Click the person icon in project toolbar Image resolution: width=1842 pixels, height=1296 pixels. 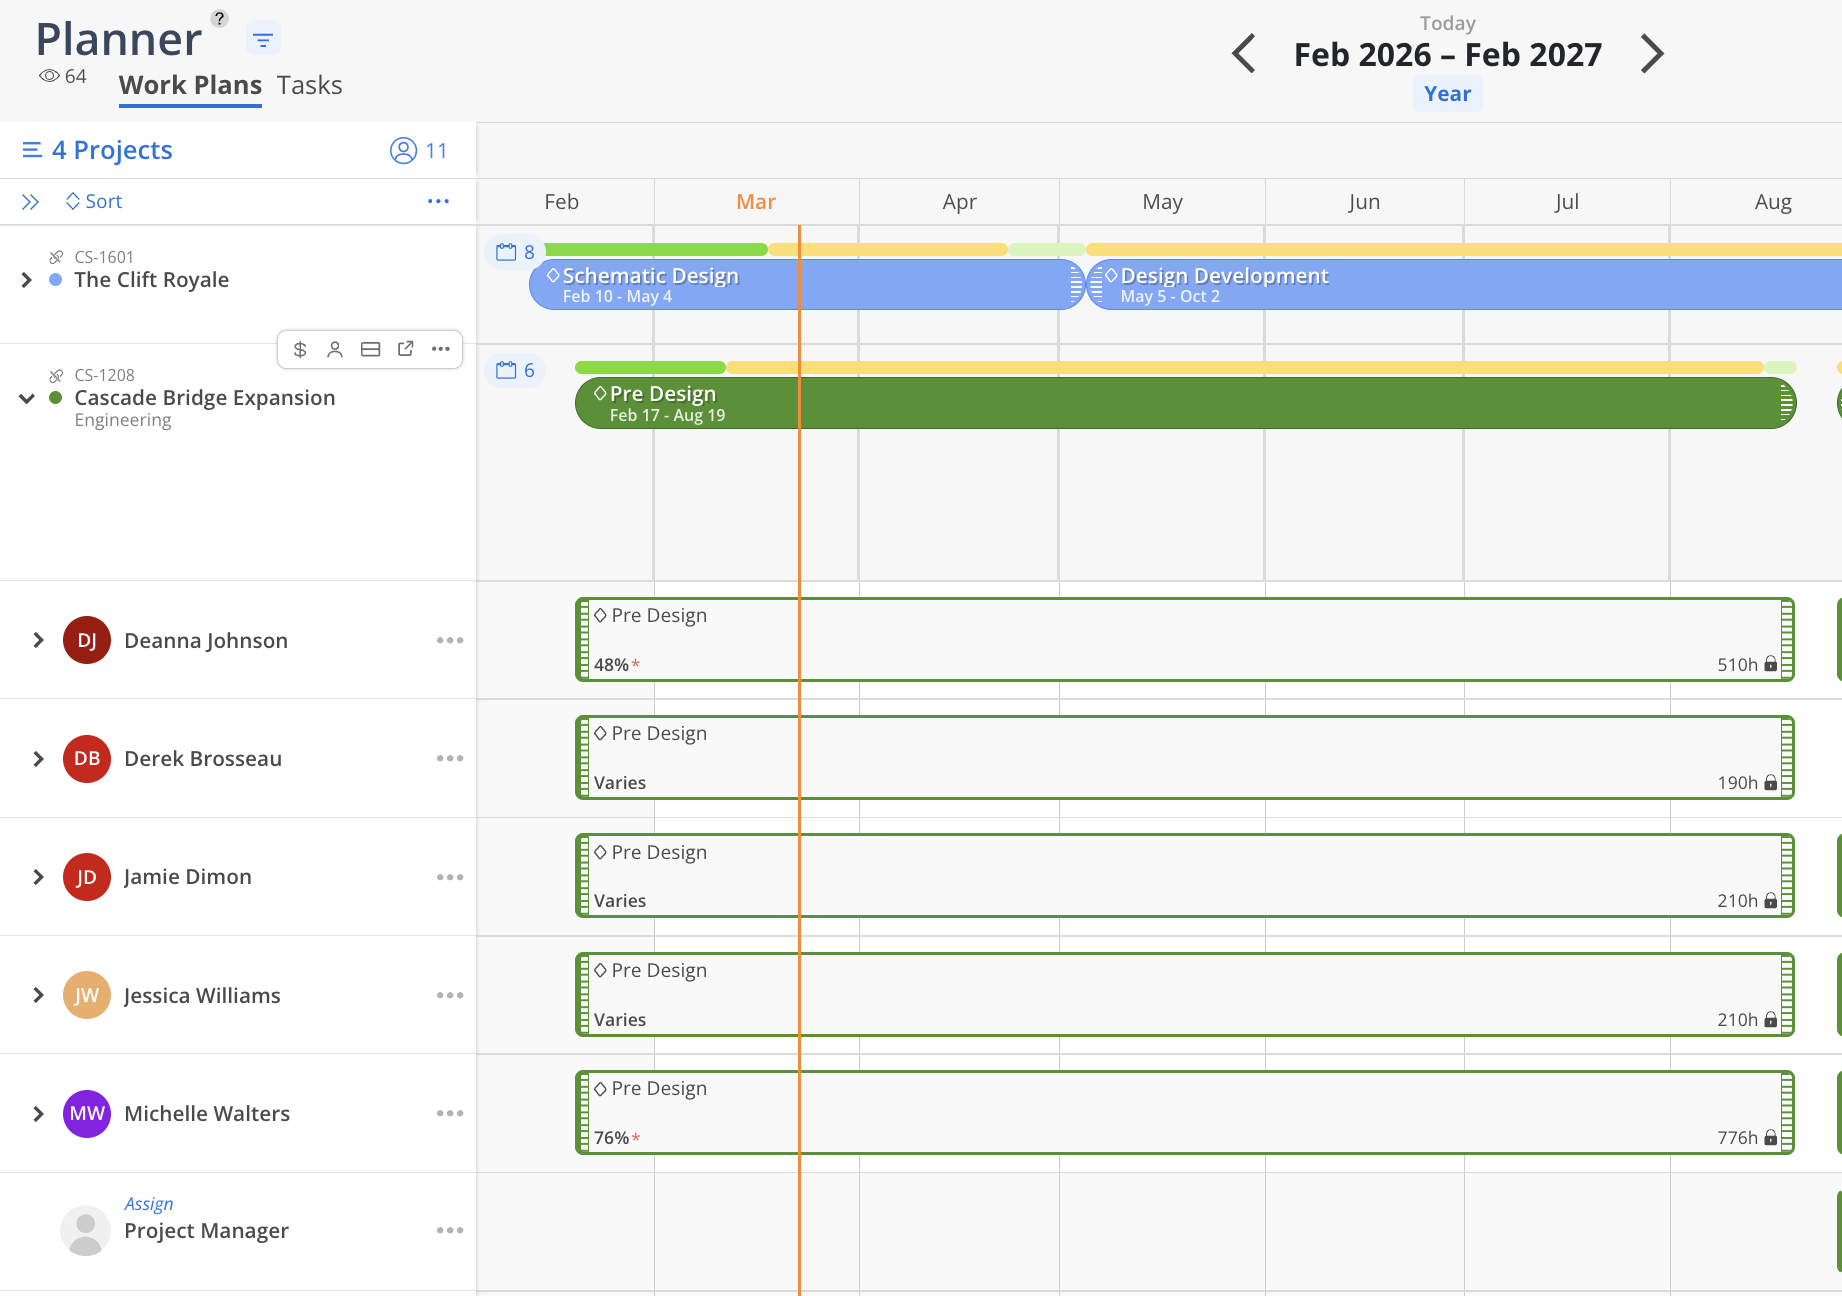coord(335,349)
